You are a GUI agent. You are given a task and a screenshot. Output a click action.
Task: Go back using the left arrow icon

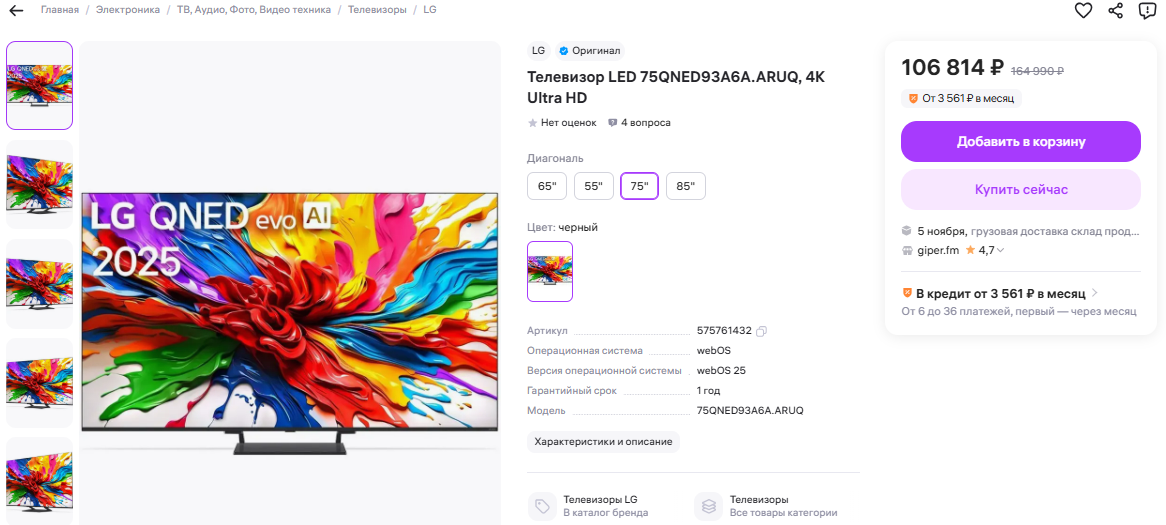[x=16, y=10]
